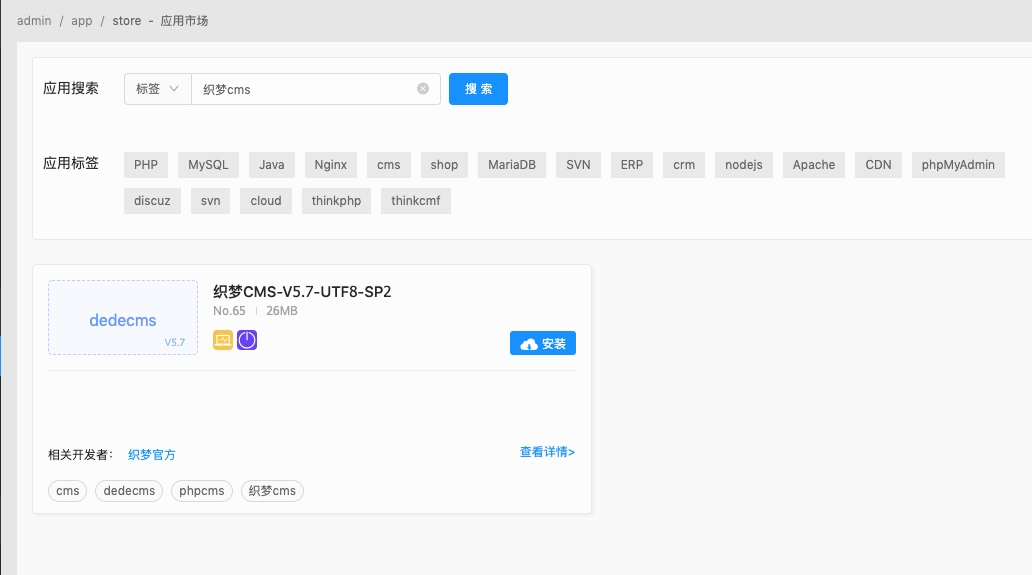Filter by the Apache tag
Screen dimensions: 1032x575
pyautogui.click(x=813, y=164)
